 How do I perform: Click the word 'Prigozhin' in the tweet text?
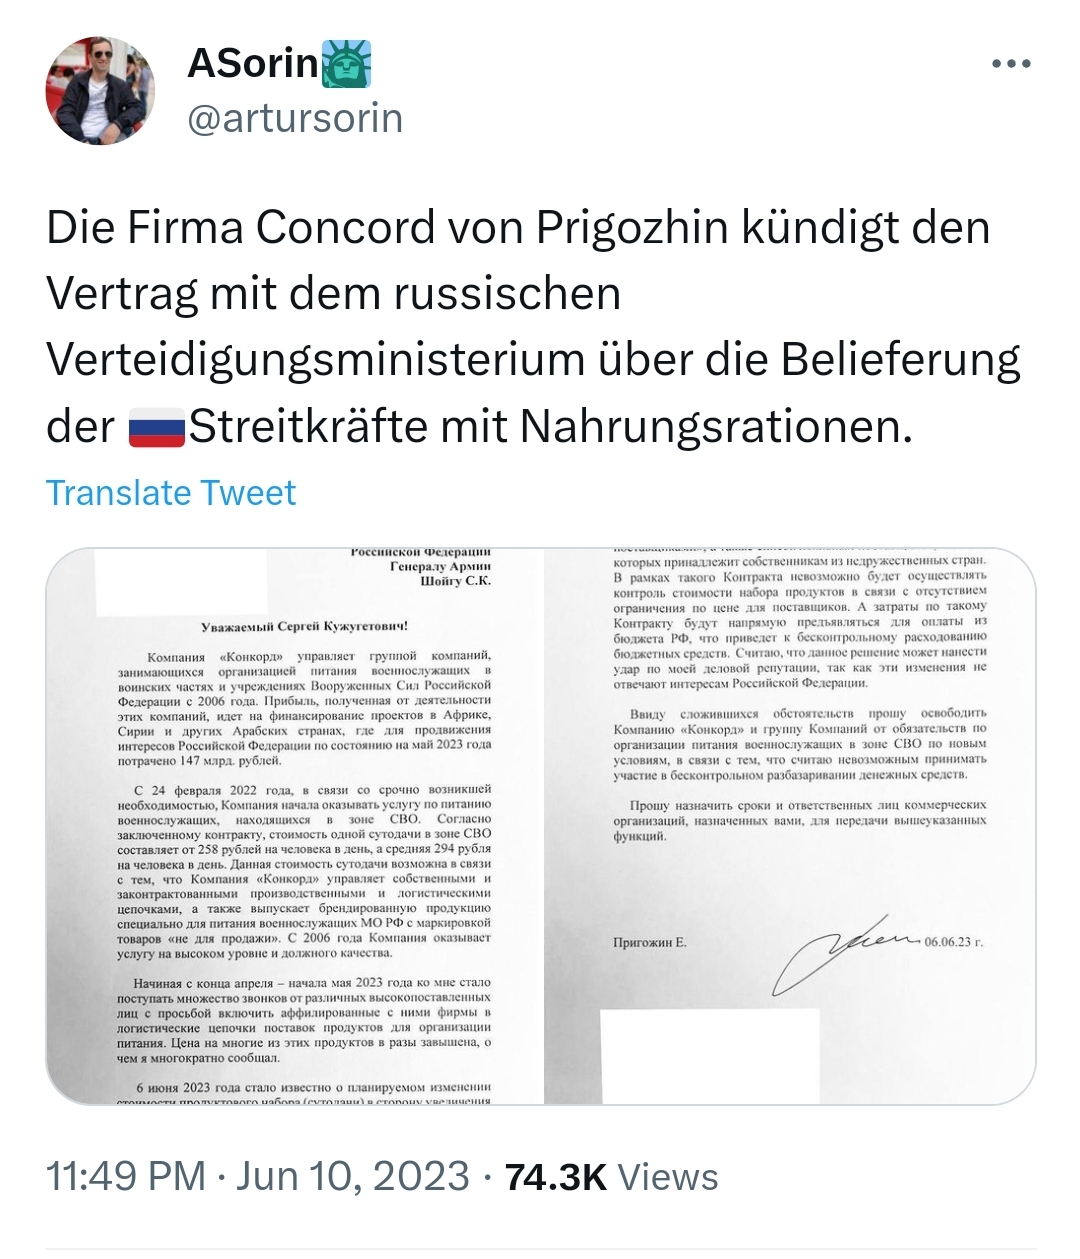click(x=632, y=228)
